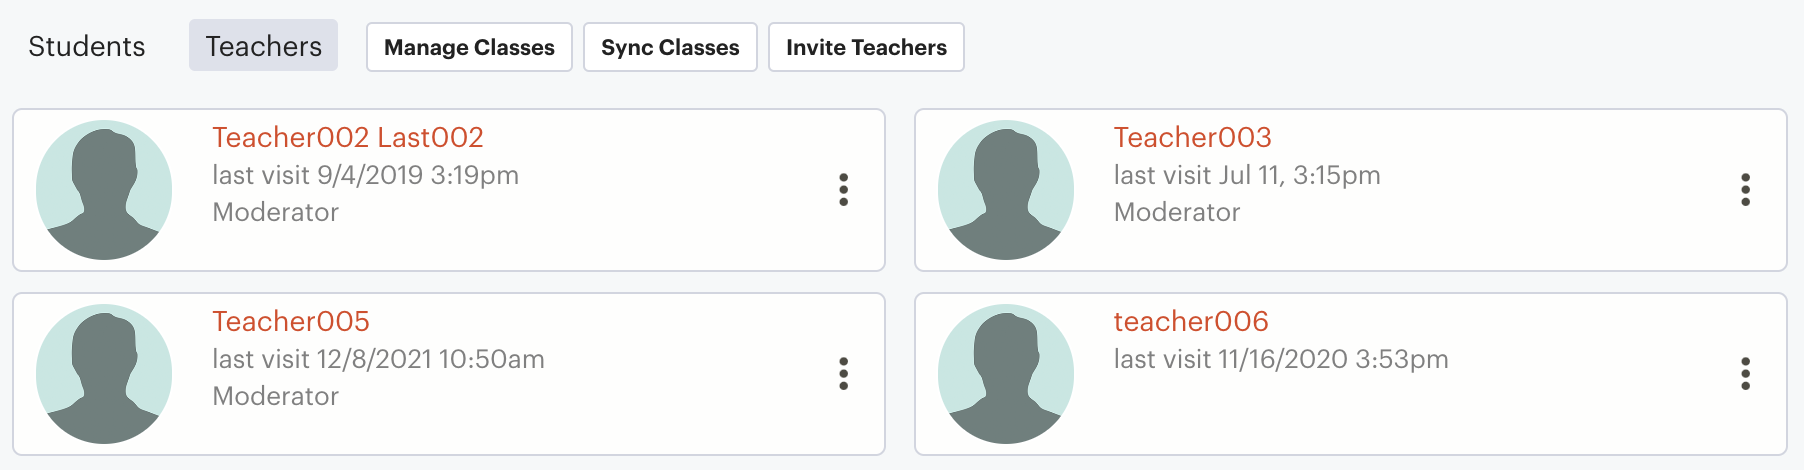The image size is (1804, 470).
Task: Open the Teacher002 Last002 name link
Action: (x=348, y=137)
